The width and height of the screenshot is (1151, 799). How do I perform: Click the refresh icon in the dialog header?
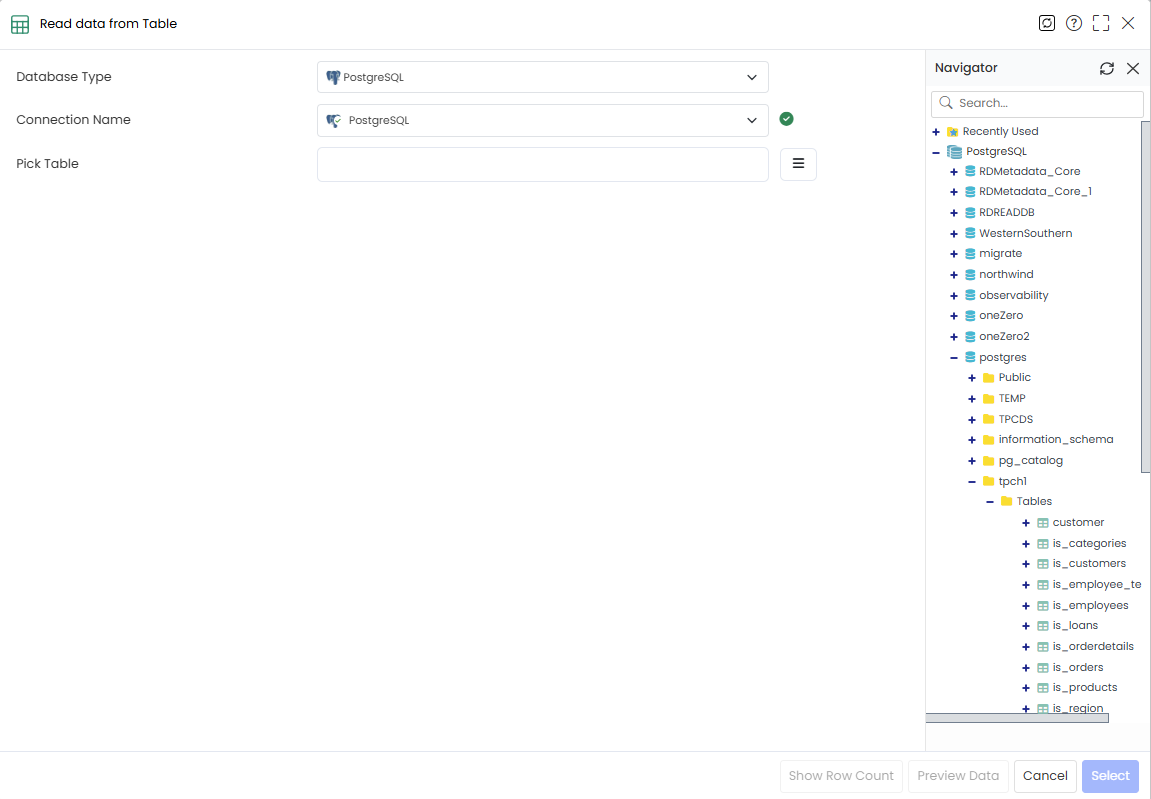click(x=1047, y=24)
